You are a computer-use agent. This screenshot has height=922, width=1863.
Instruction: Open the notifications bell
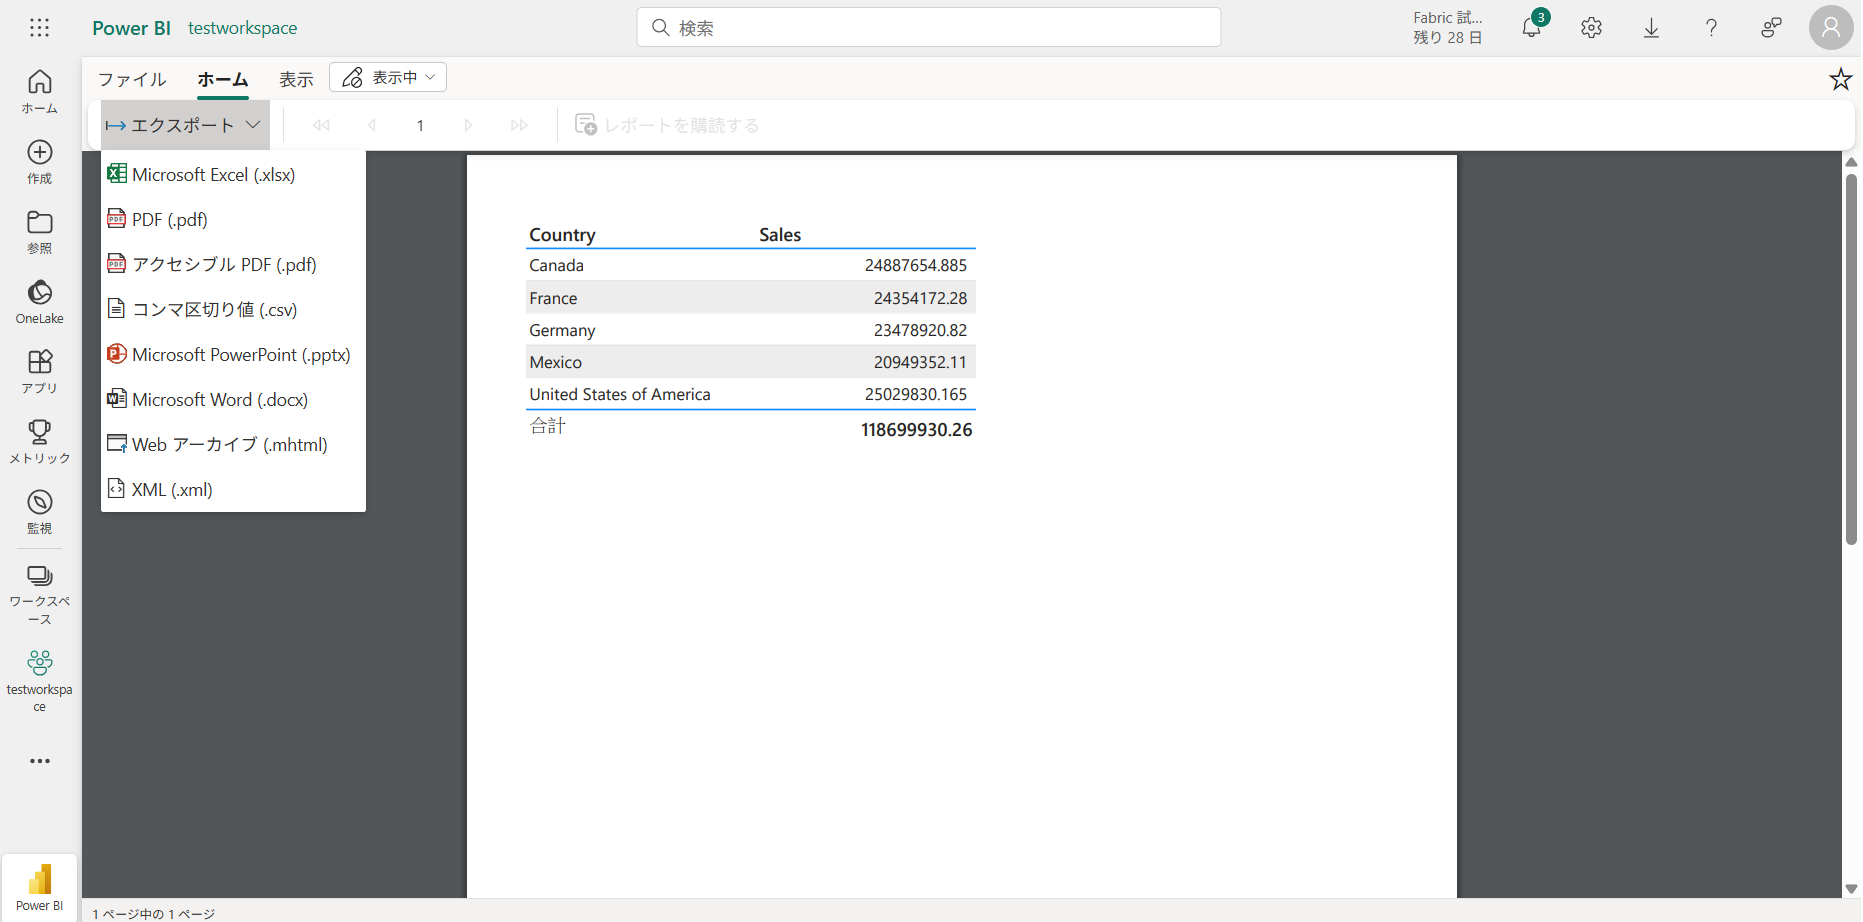coord(1532,27)
